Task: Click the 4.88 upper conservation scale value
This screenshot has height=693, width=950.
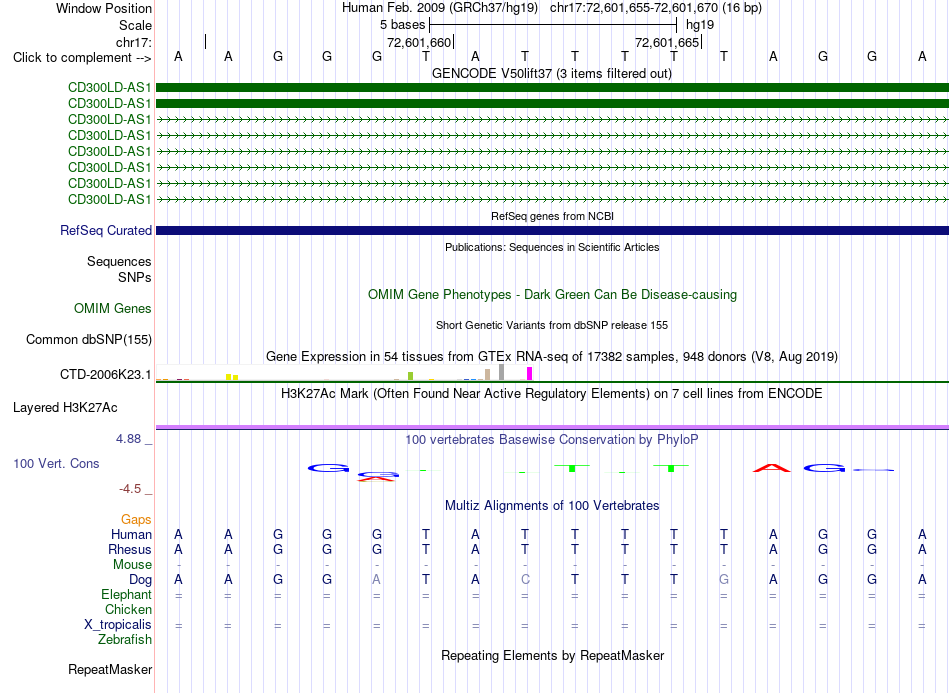Action: point(128,439)
